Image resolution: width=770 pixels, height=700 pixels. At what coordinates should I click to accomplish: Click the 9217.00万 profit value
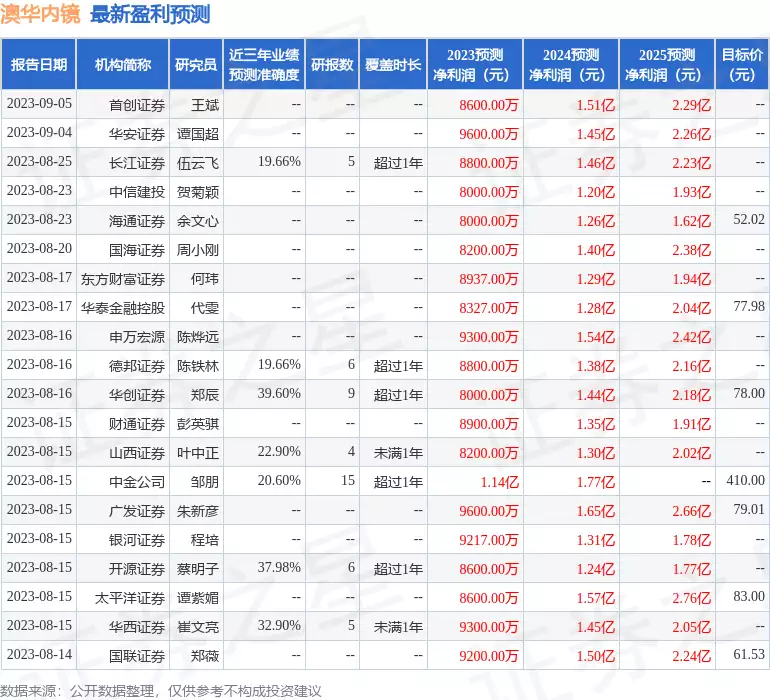point(489,540)
